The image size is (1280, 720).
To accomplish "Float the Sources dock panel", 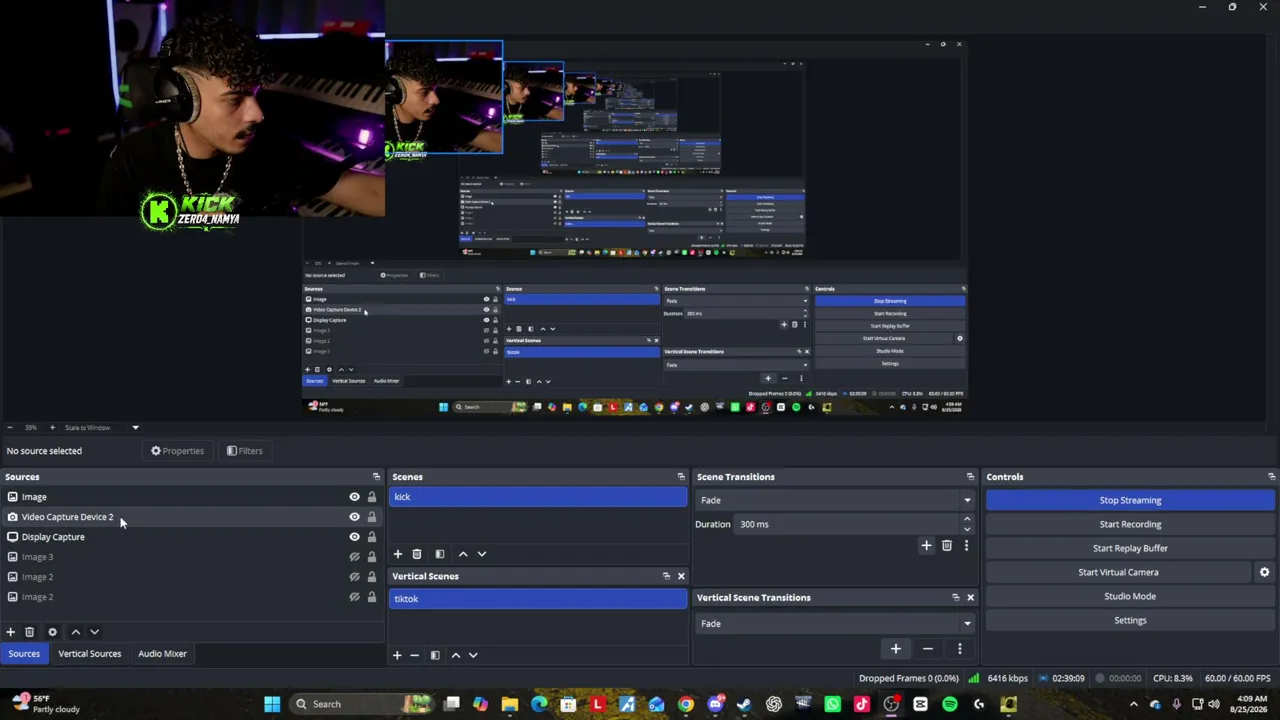I will pyautogui.click(x=376, y=477).
